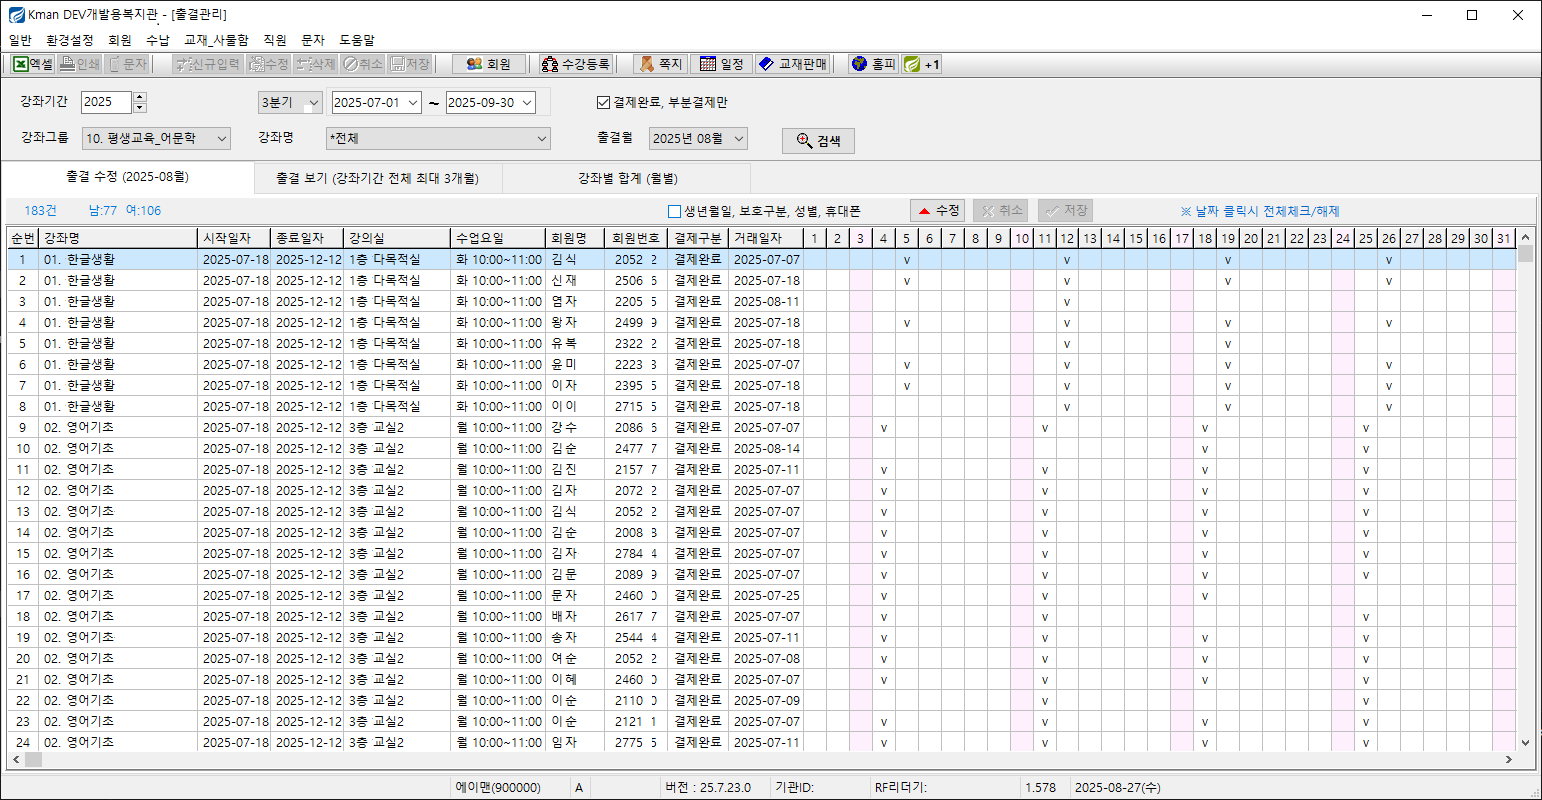Click the 엑셀 export toolbar icon
The height and width of the screenshot is (800, 1542).
[33, 64]
